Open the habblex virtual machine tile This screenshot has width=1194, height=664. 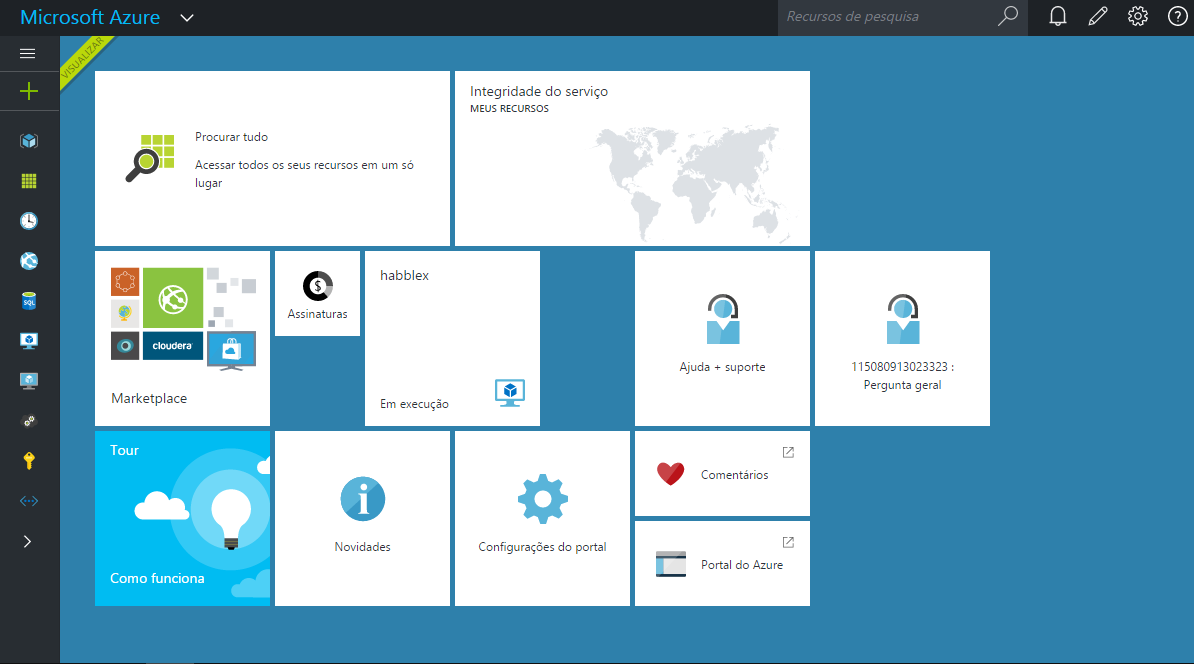pos(452,338)
